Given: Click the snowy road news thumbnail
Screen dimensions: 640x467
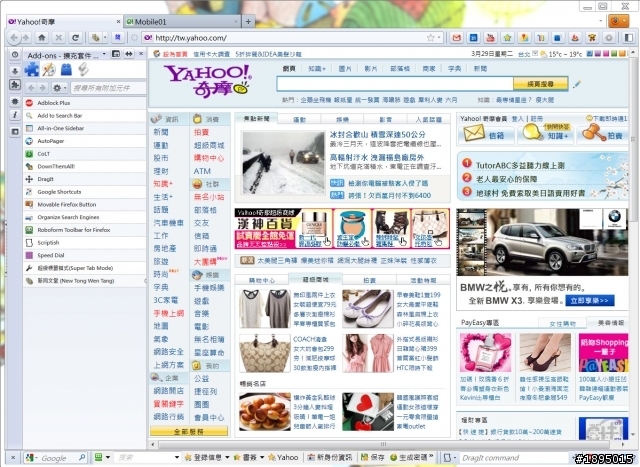Looking at the screenshot, I should 283,162.
